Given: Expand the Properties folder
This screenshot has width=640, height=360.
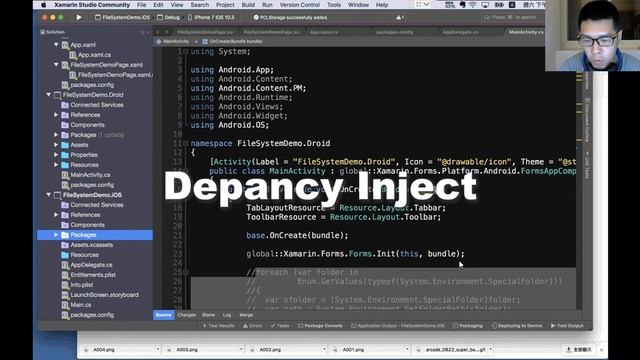Looking at the screenshot, I should 56,155.
